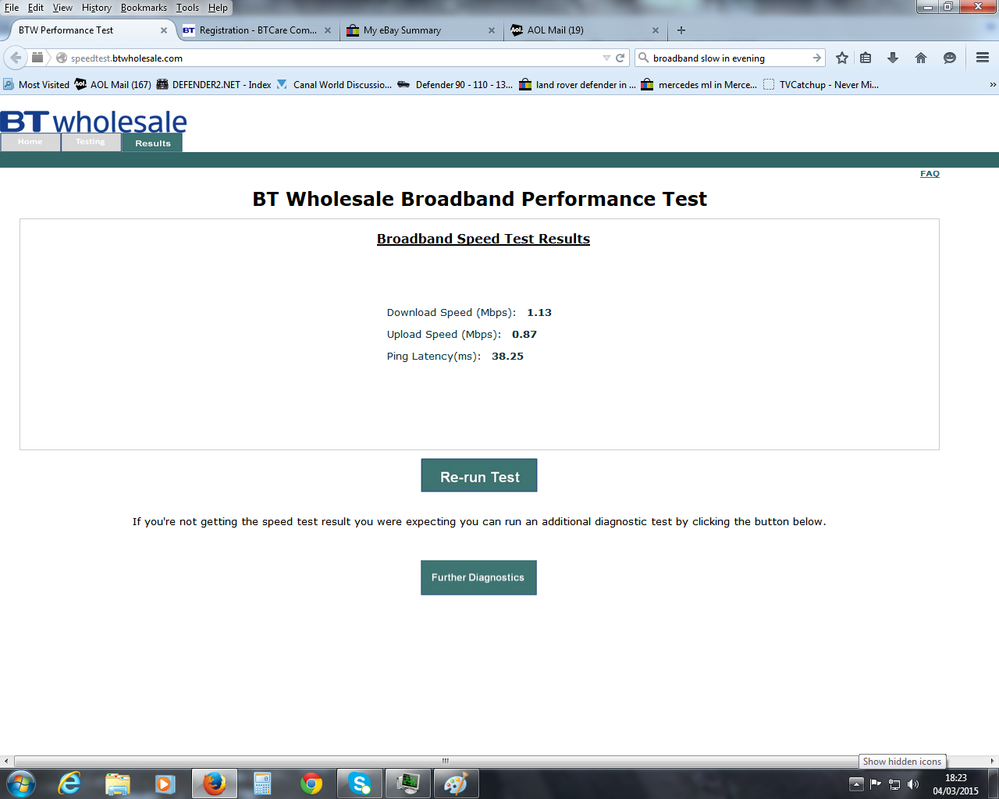Select the Testing page tab
This screenshot has width=999, height=799.
90,142
